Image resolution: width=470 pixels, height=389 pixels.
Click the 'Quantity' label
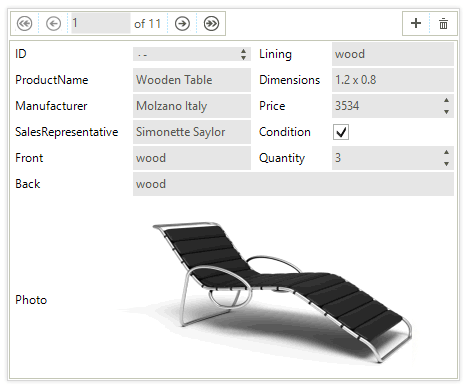click(282, 158)
